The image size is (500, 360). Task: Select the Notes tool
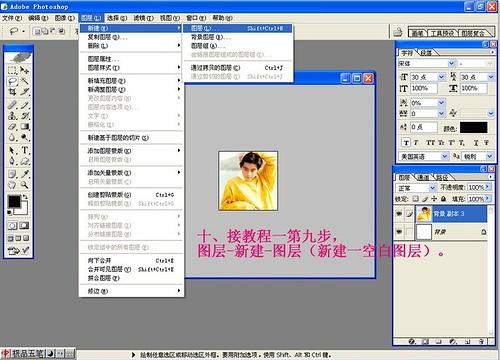coord(12,174)
